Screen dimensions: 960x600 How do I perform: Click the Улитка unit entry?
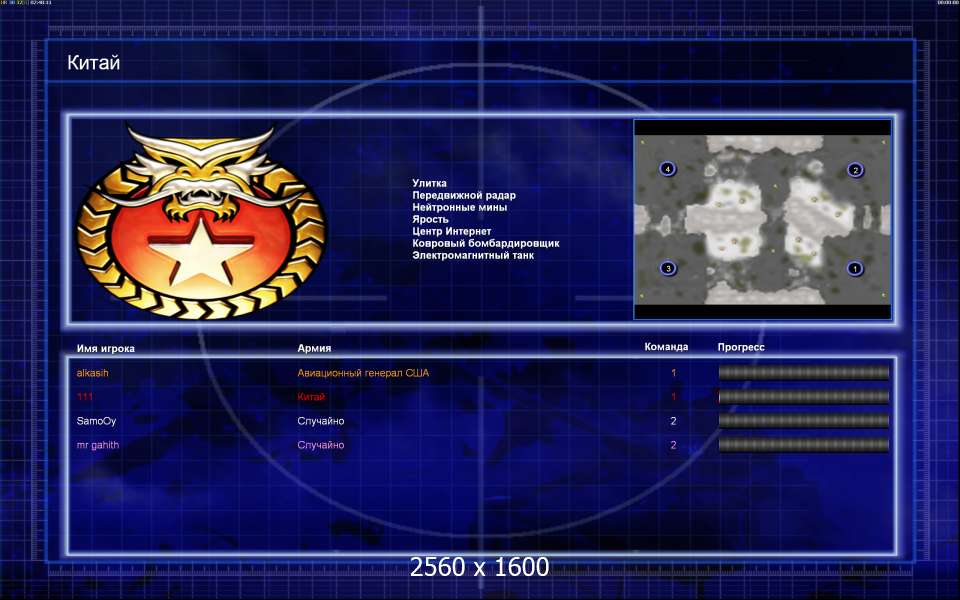429,183
